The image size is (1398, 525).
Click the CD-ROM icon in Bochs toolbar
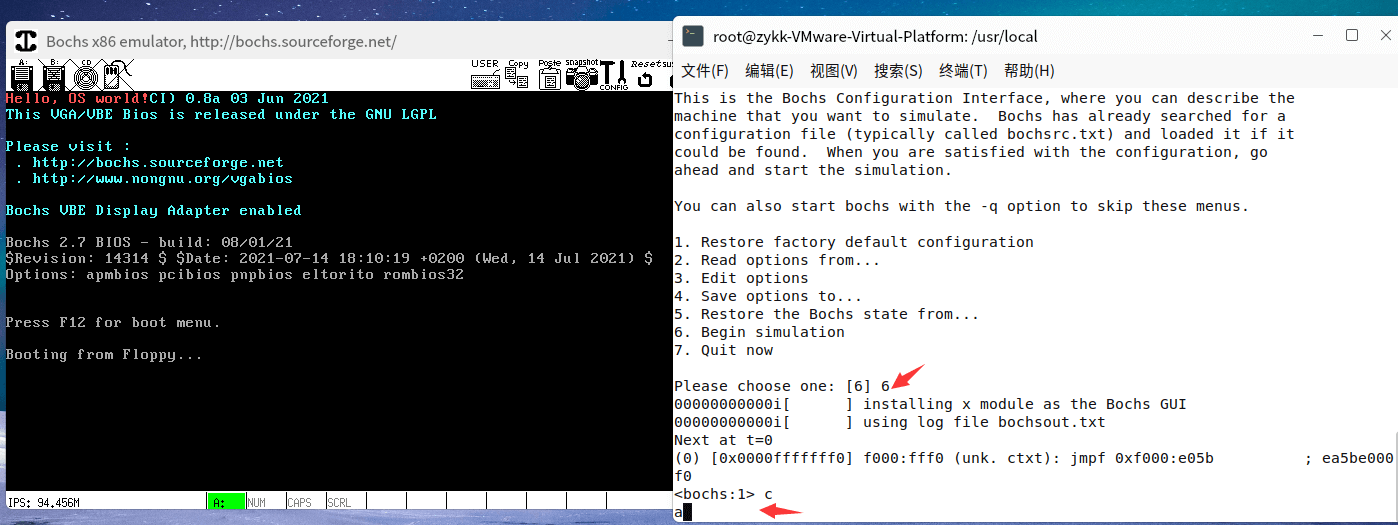(86, 75)
